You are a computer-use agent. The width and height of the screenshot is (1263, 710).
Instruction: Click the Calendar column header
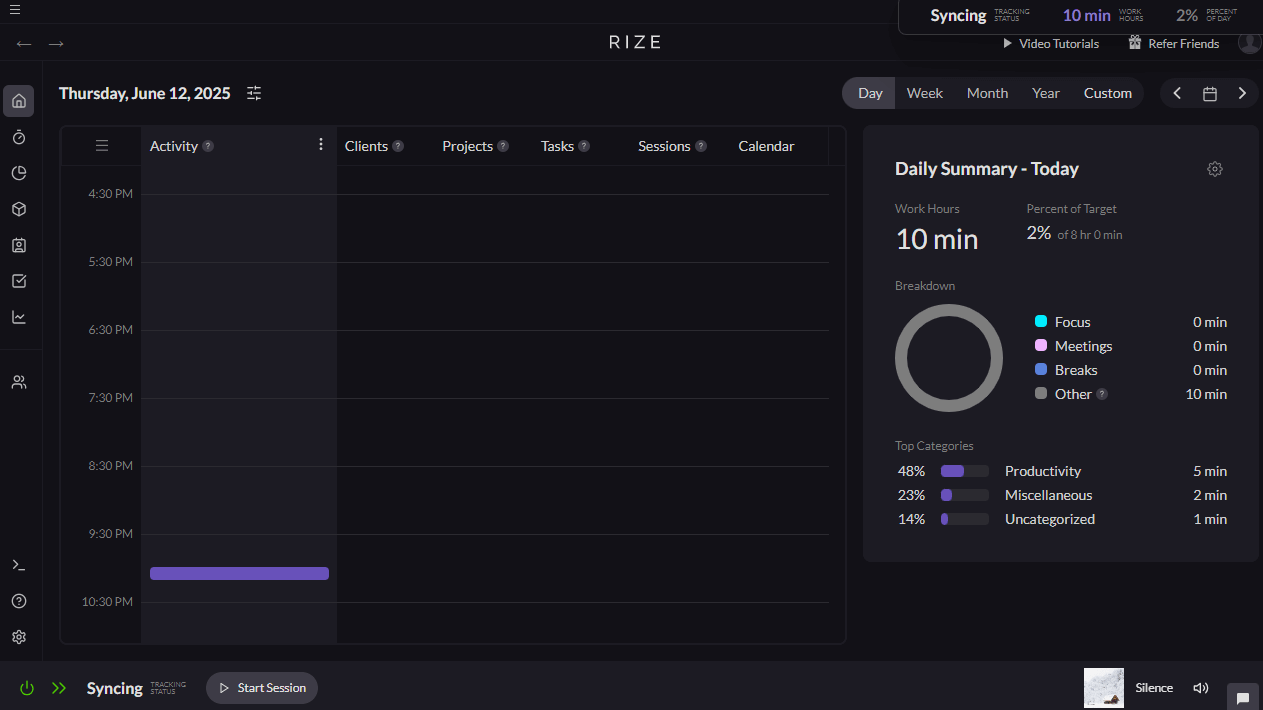click(766, 146)
